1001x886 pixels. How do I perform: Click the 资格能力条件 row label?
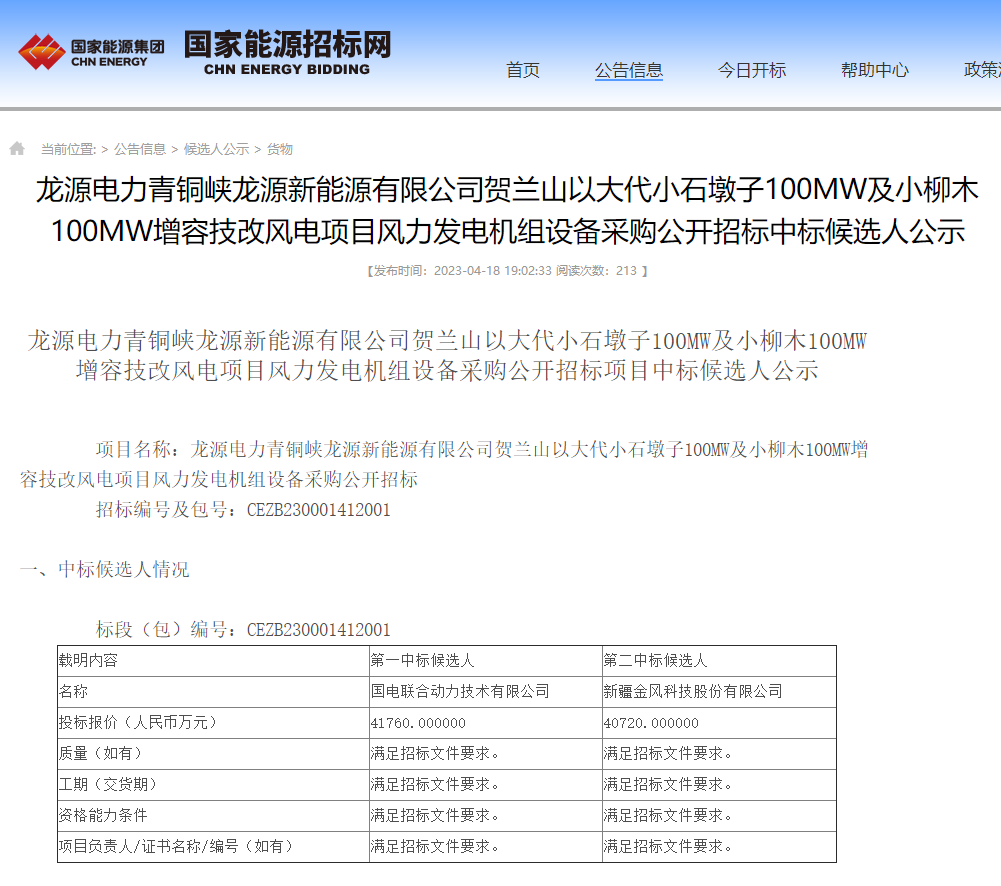[213, 816]
